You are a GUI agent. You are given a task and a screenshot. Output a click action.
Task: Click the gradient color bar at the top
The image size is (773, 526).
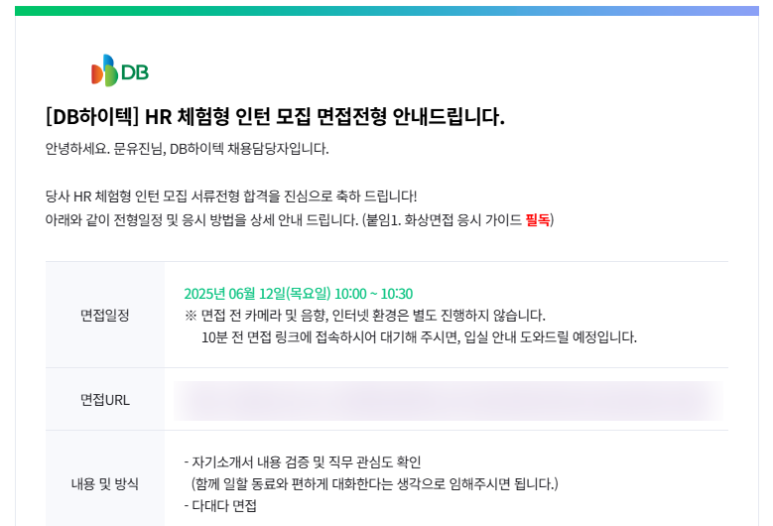coord(387,11)
